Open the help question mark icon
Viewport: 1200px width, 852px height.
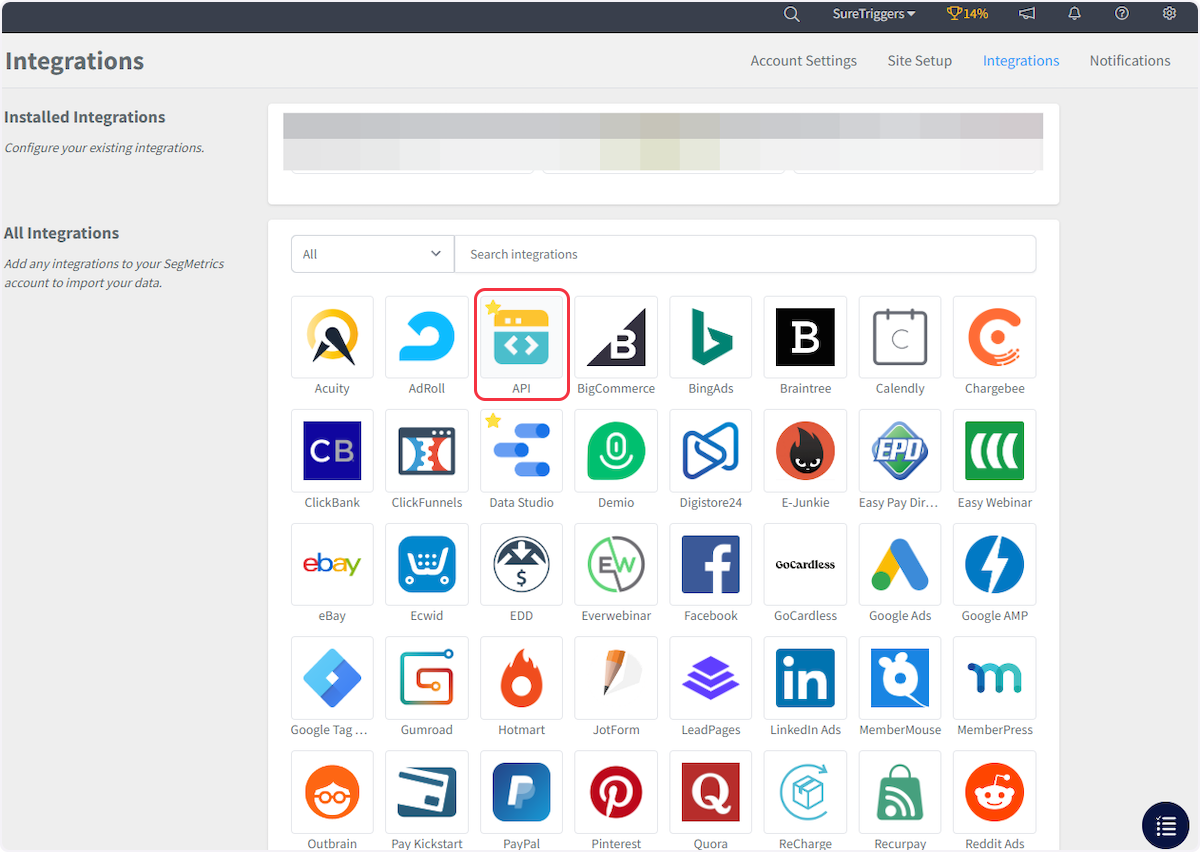[x=1122, y=14]
